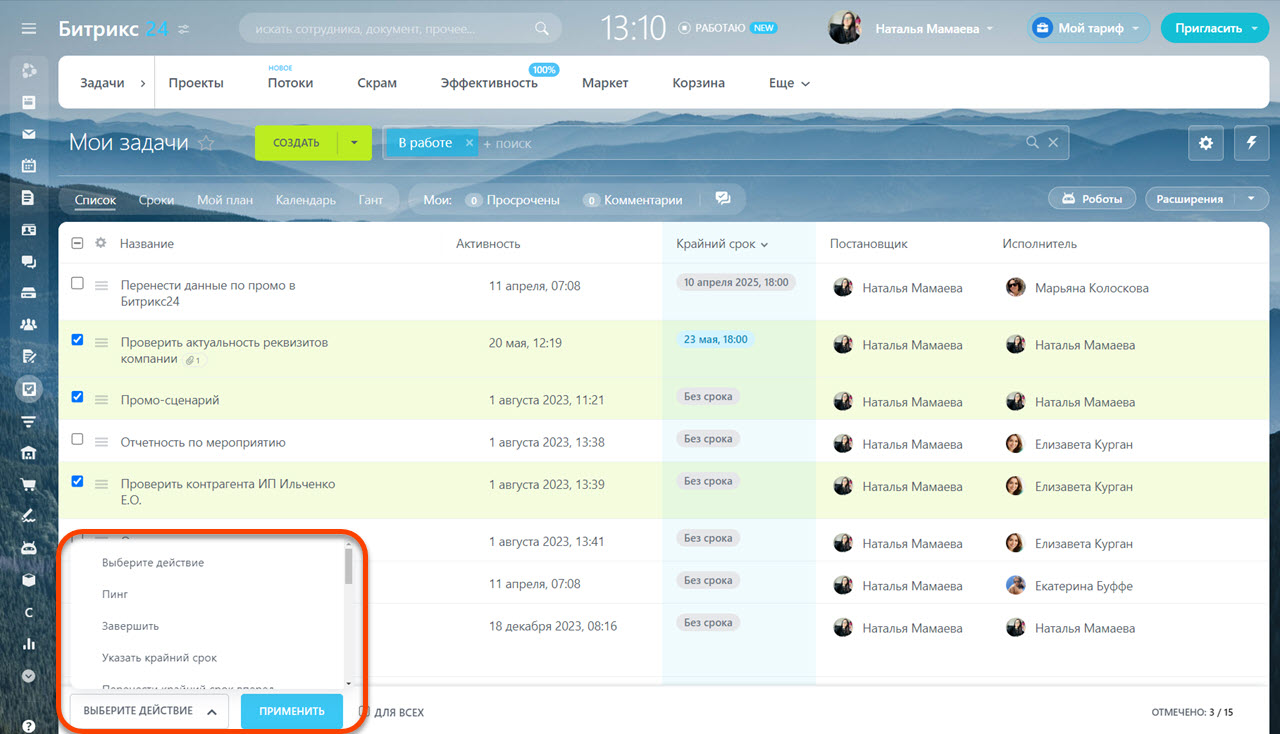Open the CRM funnel icon in sidebar
1280x734 pixels.
pyautogui.click(x=29, y=421)
